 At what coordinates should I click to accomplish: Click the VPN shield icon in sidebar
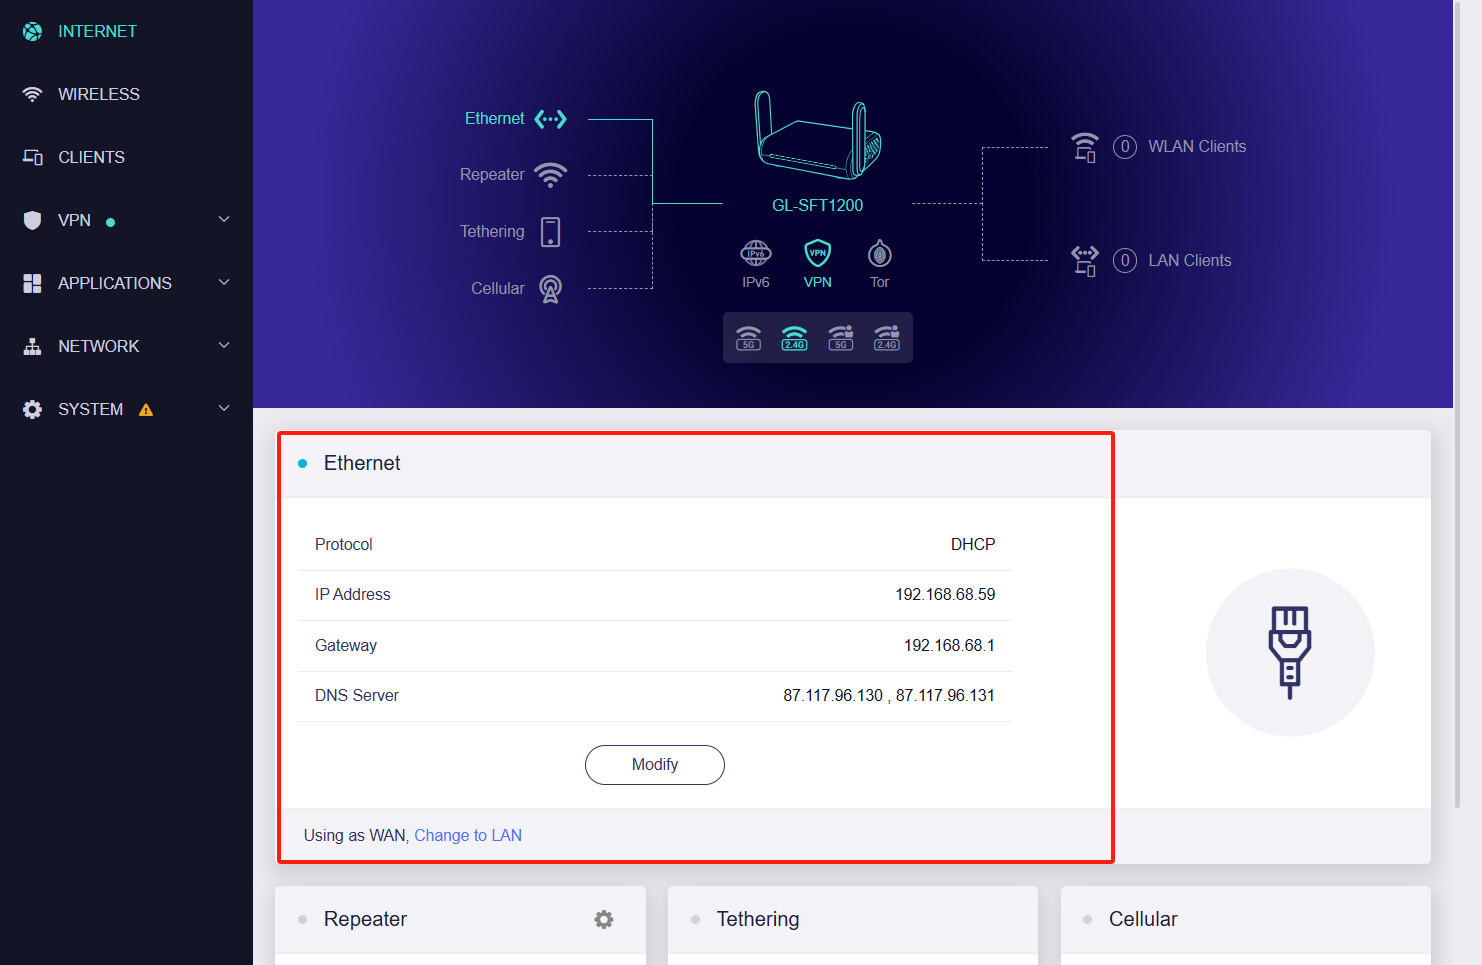click(32, 220)
